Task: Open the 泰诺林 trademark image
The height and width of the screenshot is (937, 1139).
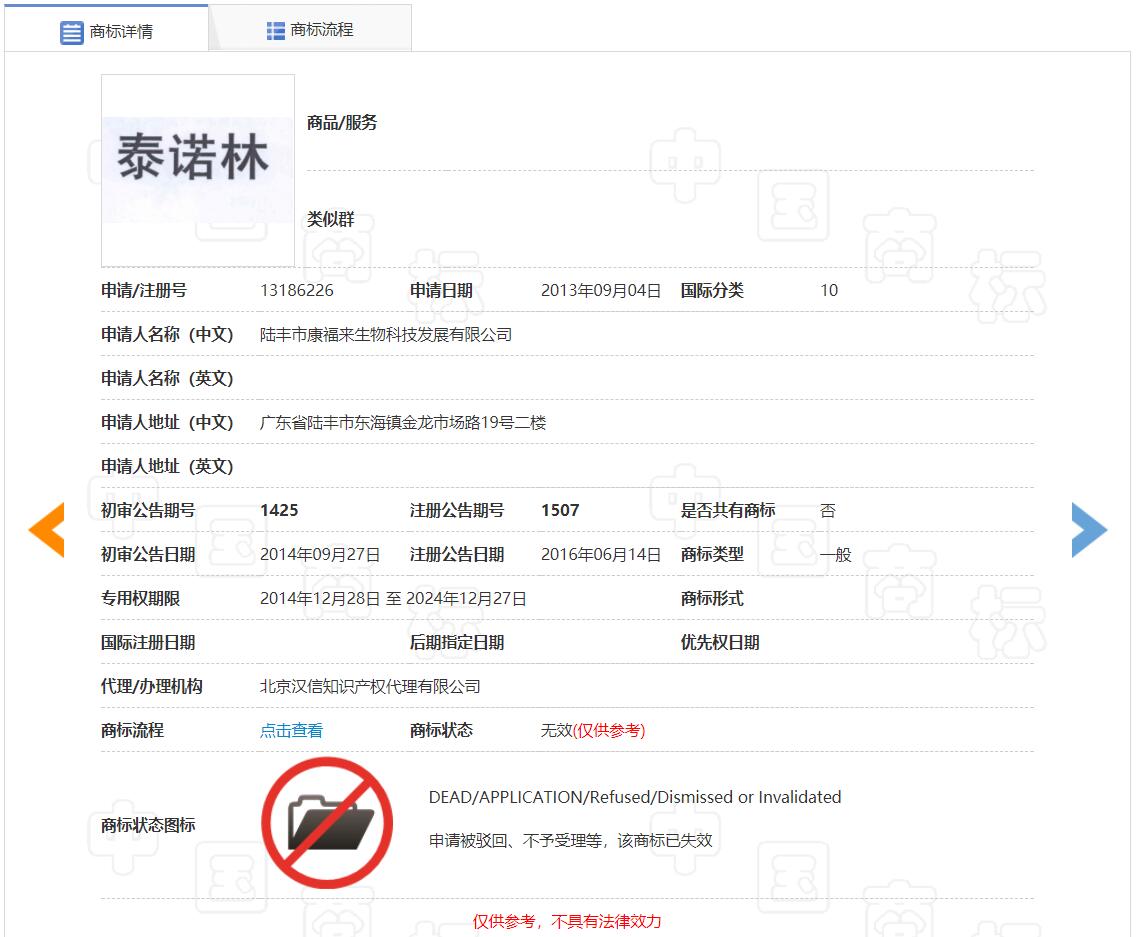Action: (197, 169)
